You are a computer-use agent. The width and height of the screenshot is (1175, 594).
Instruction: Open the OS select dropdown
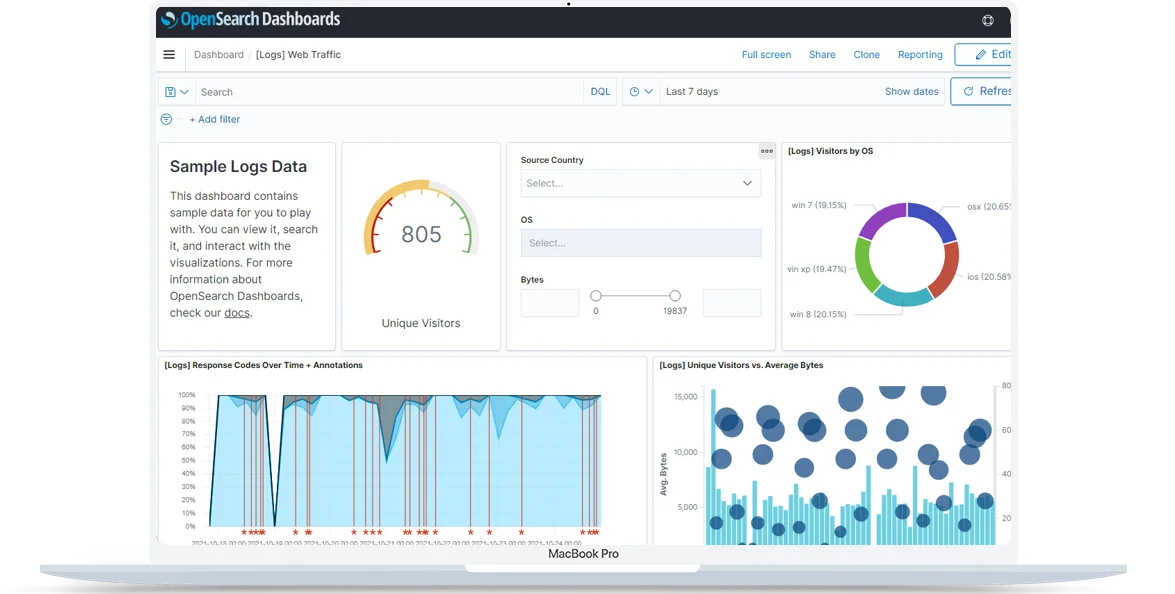(640, 243)
